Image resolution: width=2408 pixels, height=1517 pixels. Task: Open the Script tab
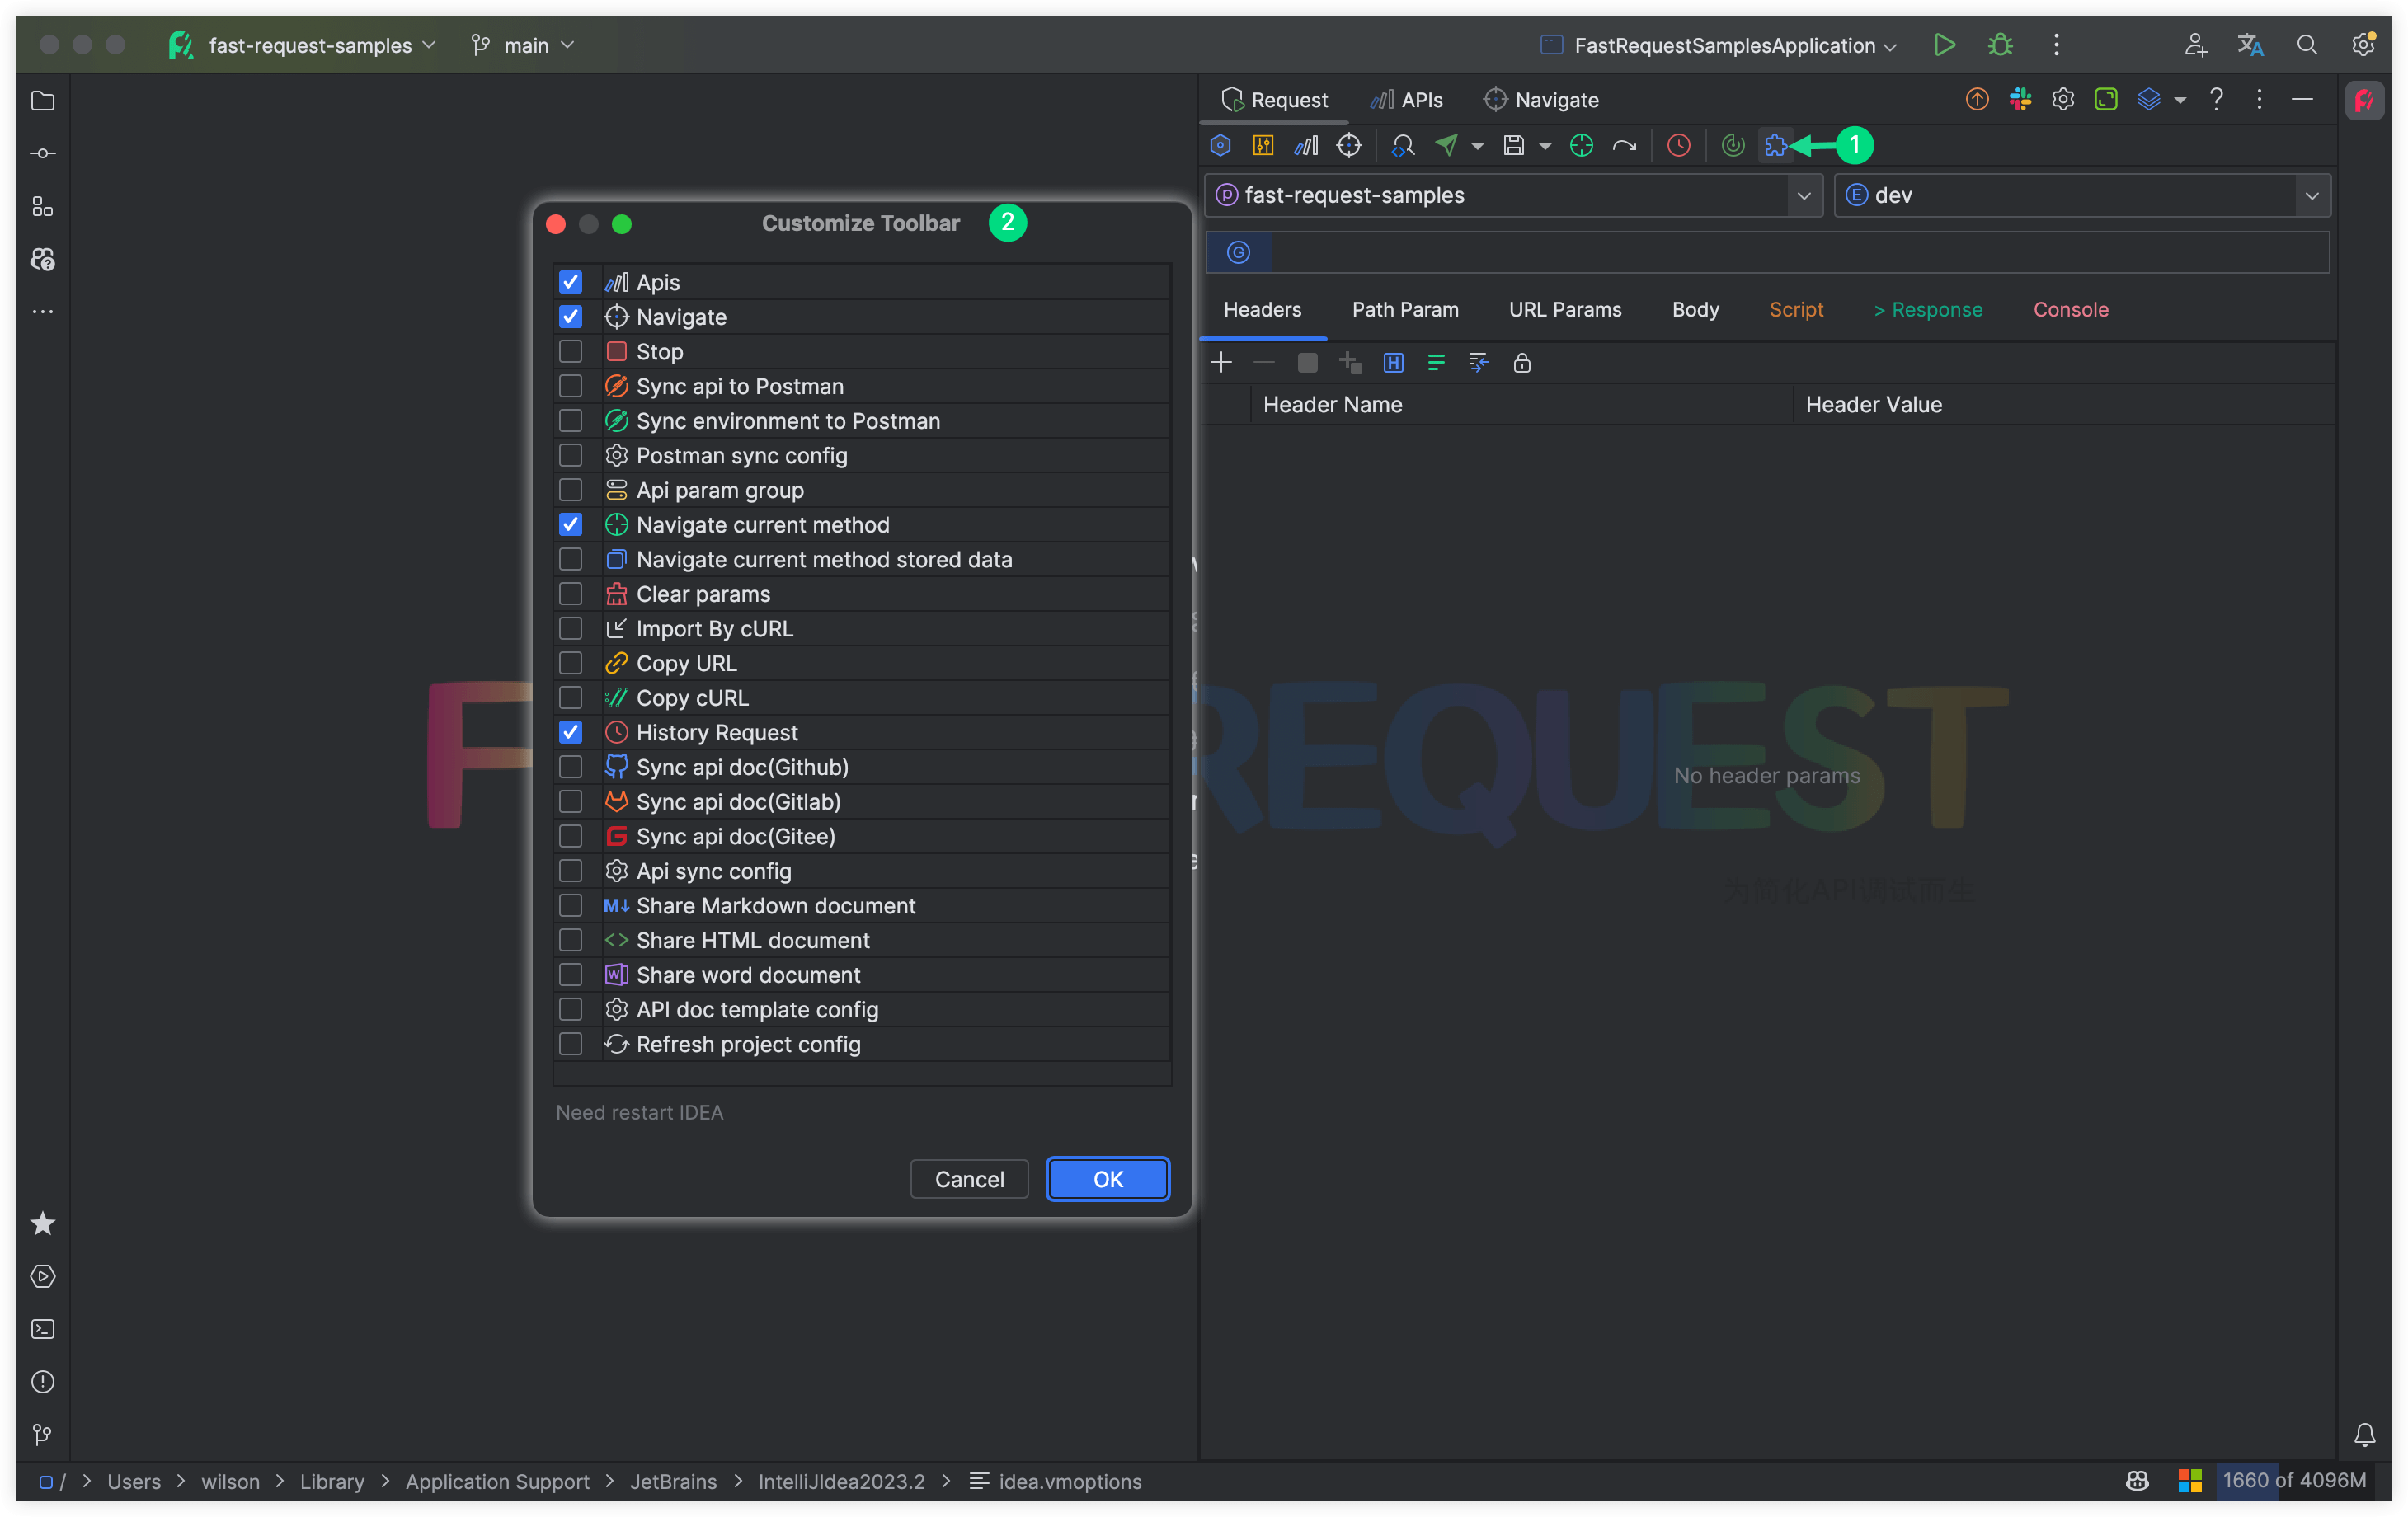1796,310
